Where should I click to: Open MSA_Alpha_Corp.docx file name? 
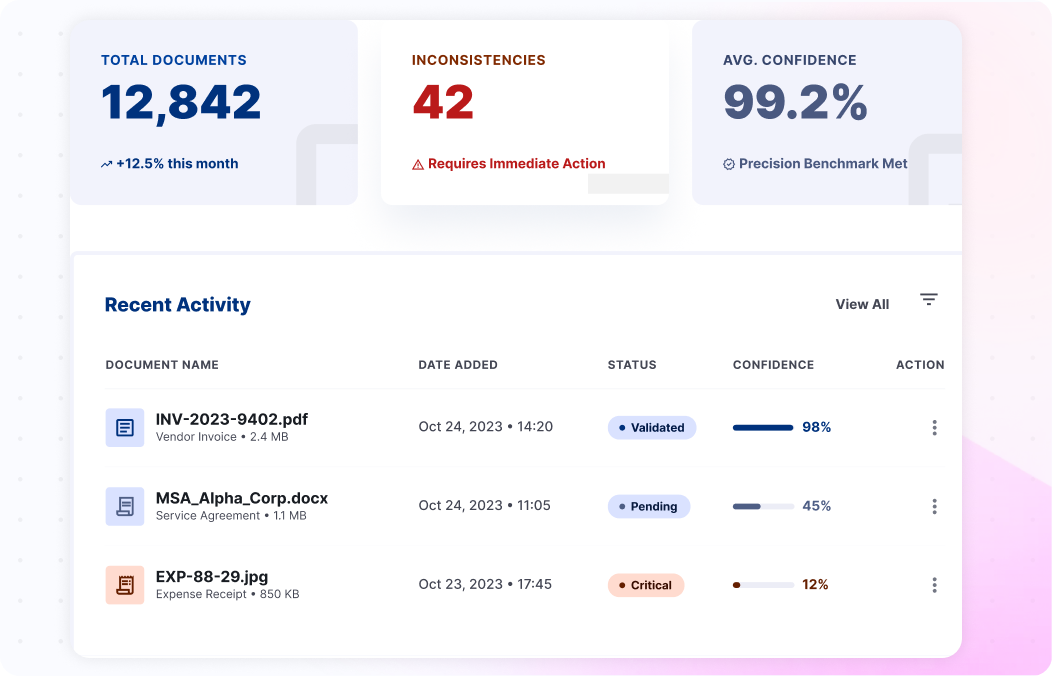(x=242, y=498)
